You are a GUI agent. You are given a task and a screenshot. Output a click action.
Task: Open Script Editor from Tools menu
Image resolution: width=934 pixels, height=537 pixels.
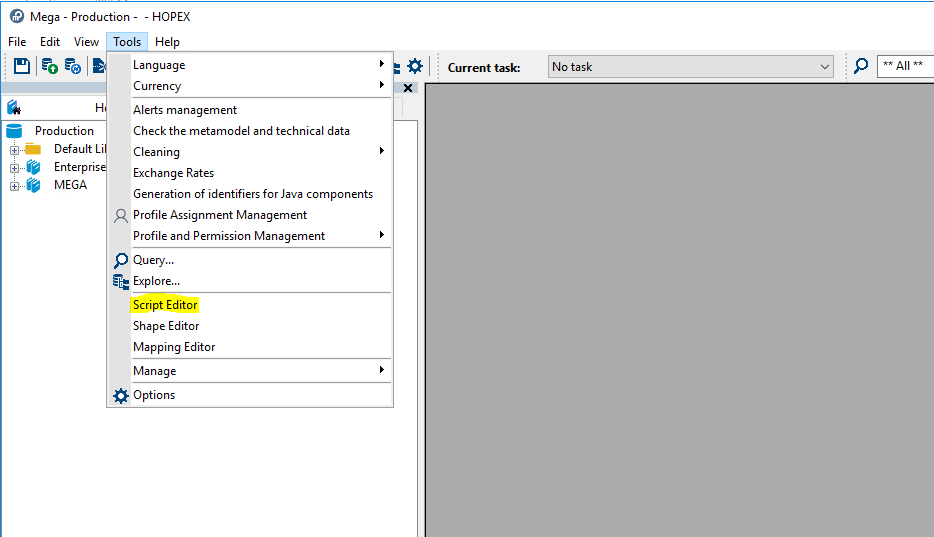(165, 305)
